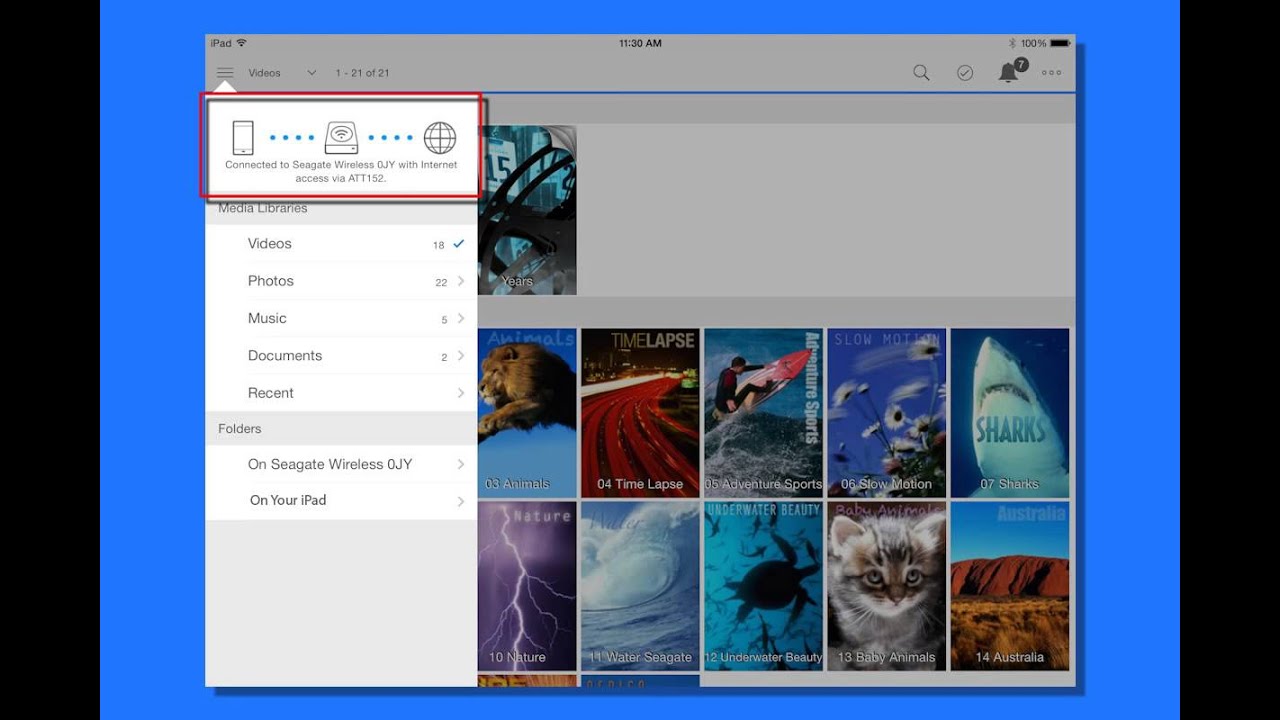
Task: Select Videos in Media Libraries
Action: pyautogui.click(x=341, y=244)
